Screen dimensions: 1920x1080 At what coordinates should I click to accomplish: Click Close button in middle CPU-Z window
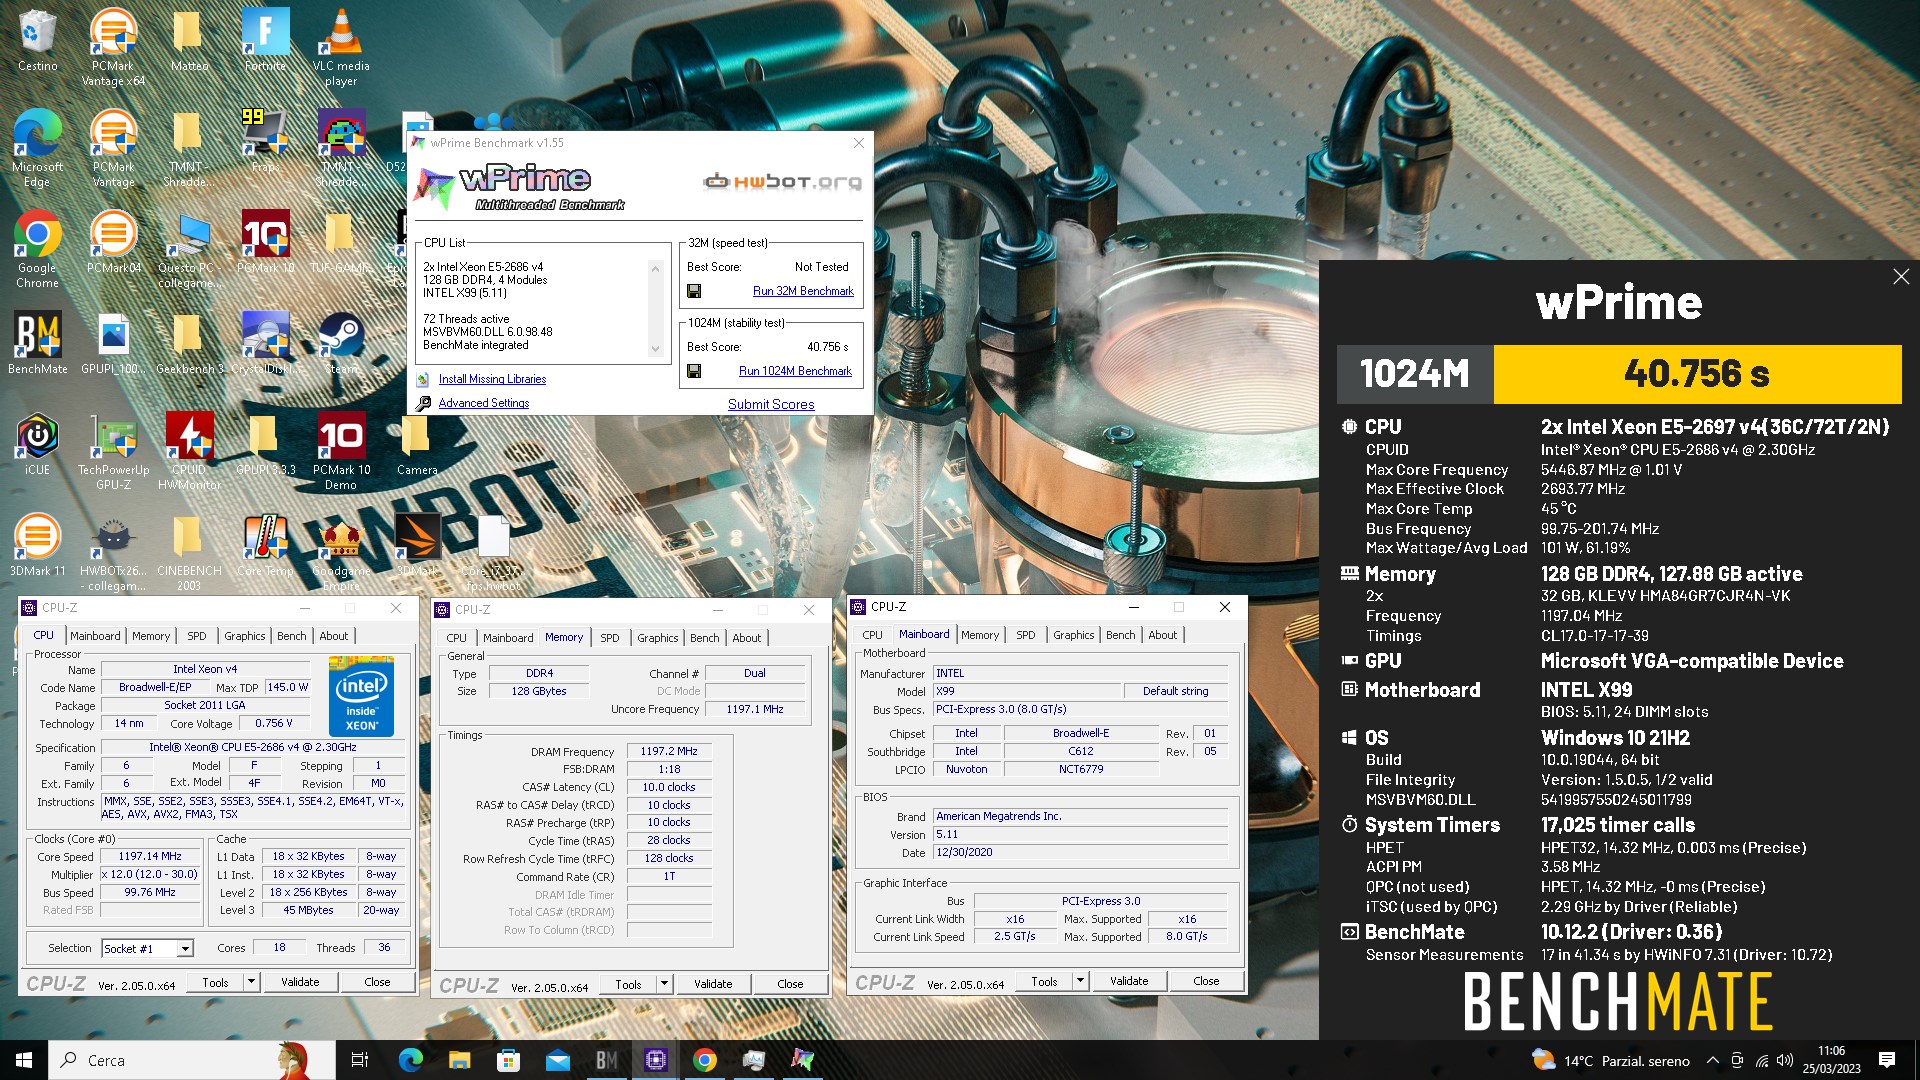pos(790,984)
